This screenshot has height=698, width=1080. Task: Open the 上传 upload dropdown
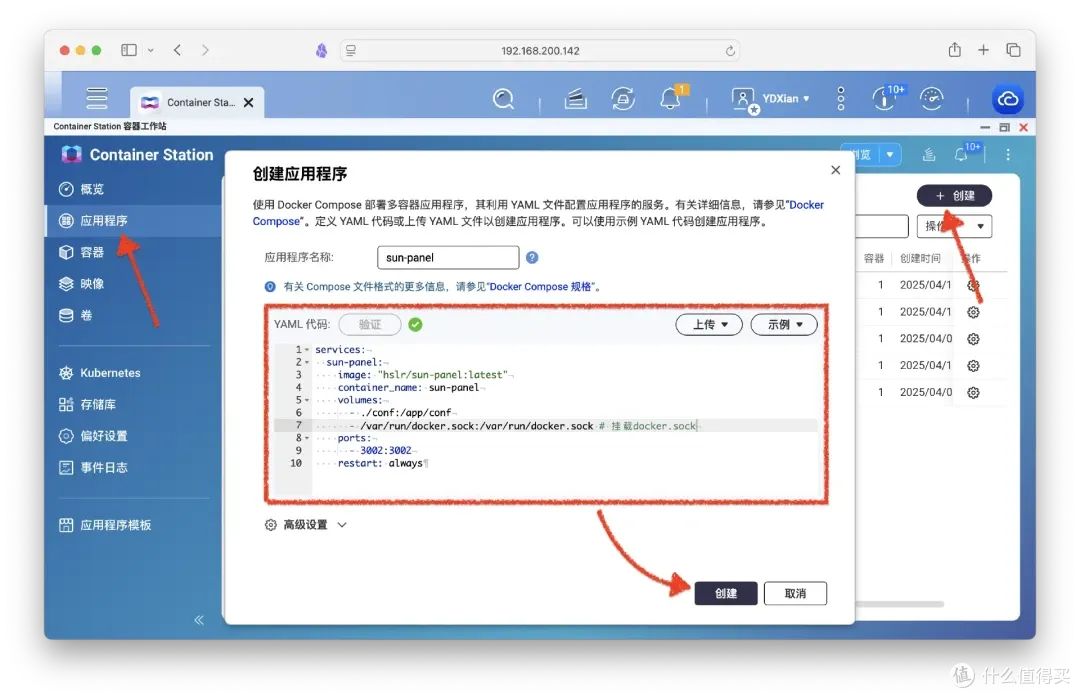709,325
